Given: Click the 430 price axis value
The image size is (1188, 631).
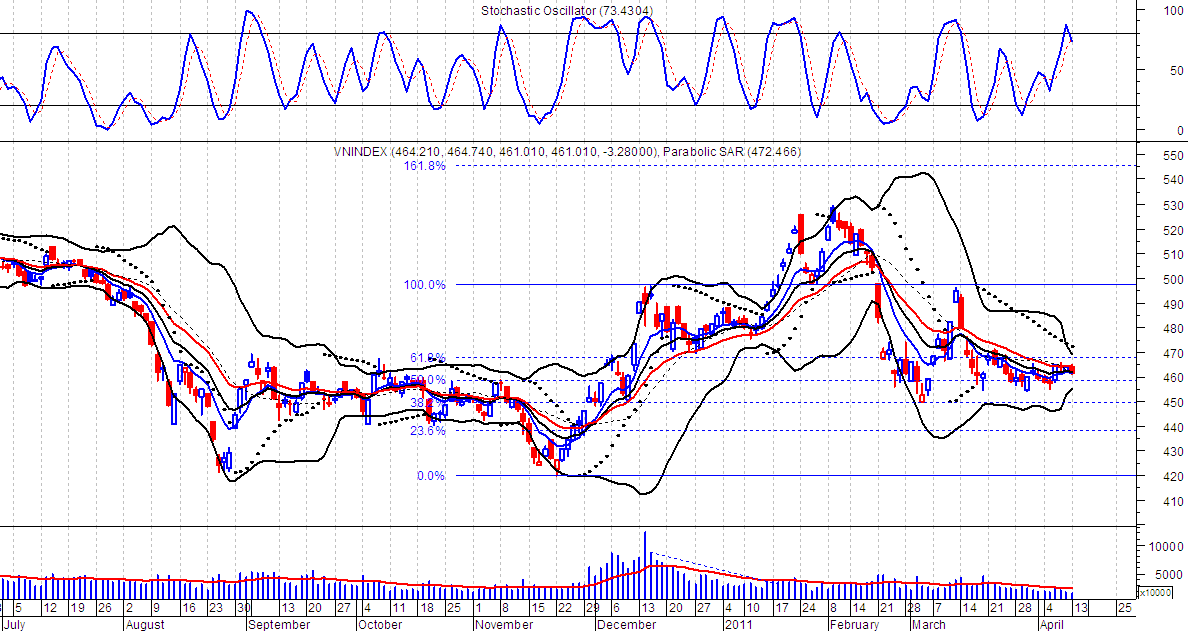Looking at the screenshot, I should click(1173, 451).
